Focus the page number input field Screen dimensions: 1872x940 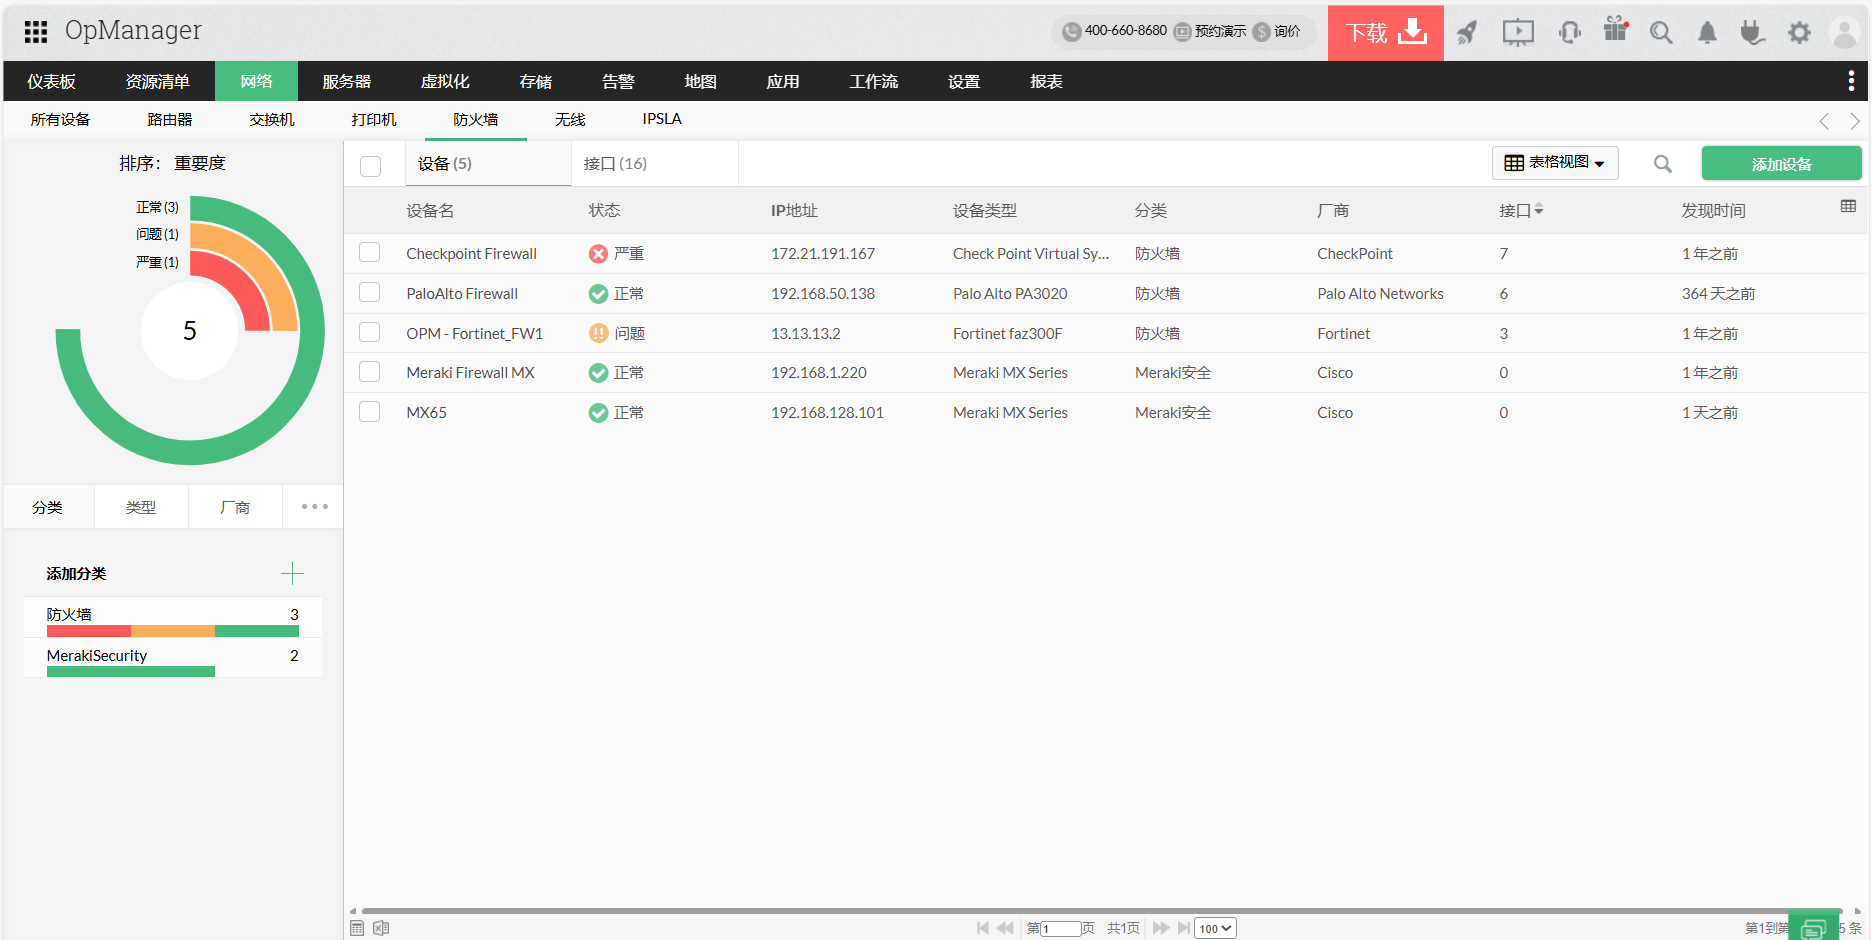[1061, 929]
